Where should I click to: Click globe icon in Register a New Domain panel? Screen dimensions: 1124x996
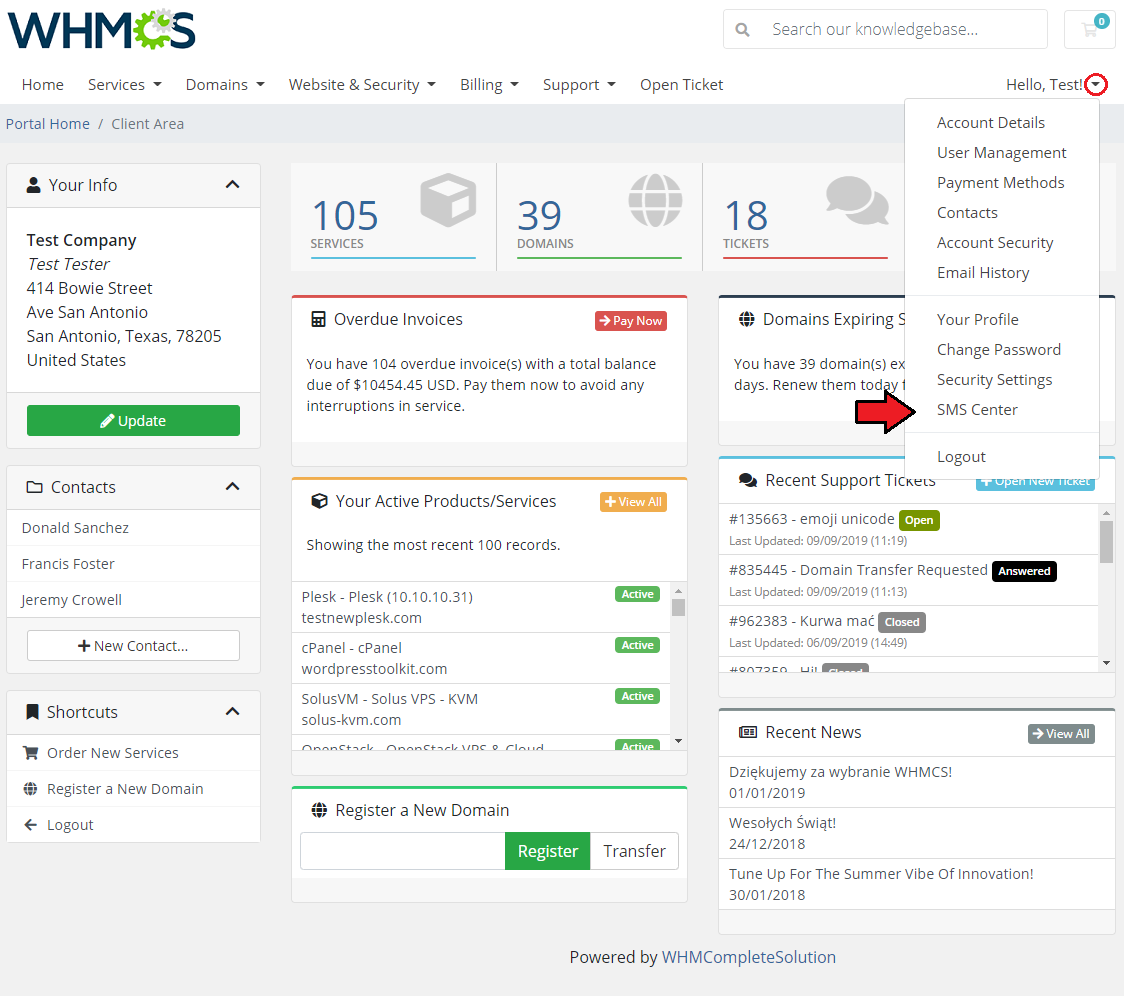tap(319, 810)
